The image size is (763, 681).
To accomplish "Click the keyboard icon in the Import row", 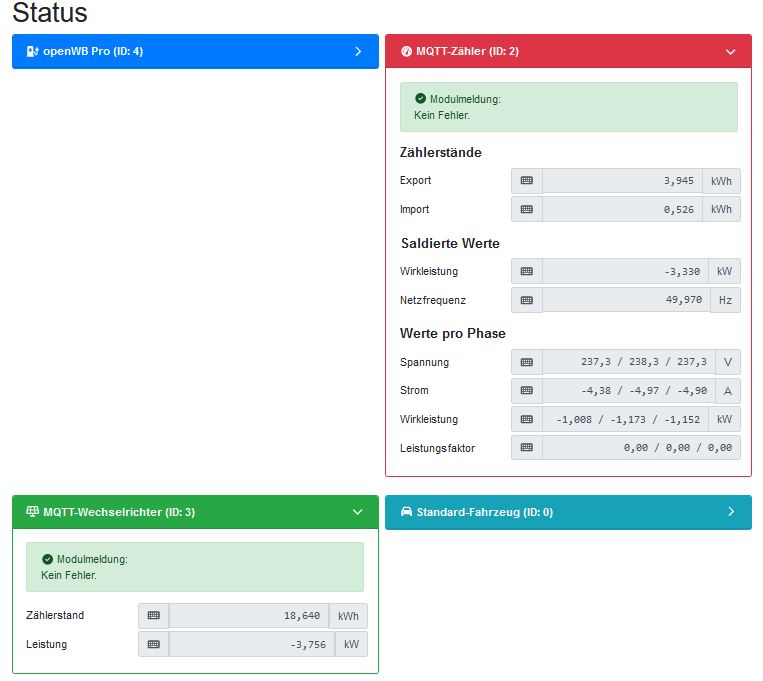I will pos(527,209).
